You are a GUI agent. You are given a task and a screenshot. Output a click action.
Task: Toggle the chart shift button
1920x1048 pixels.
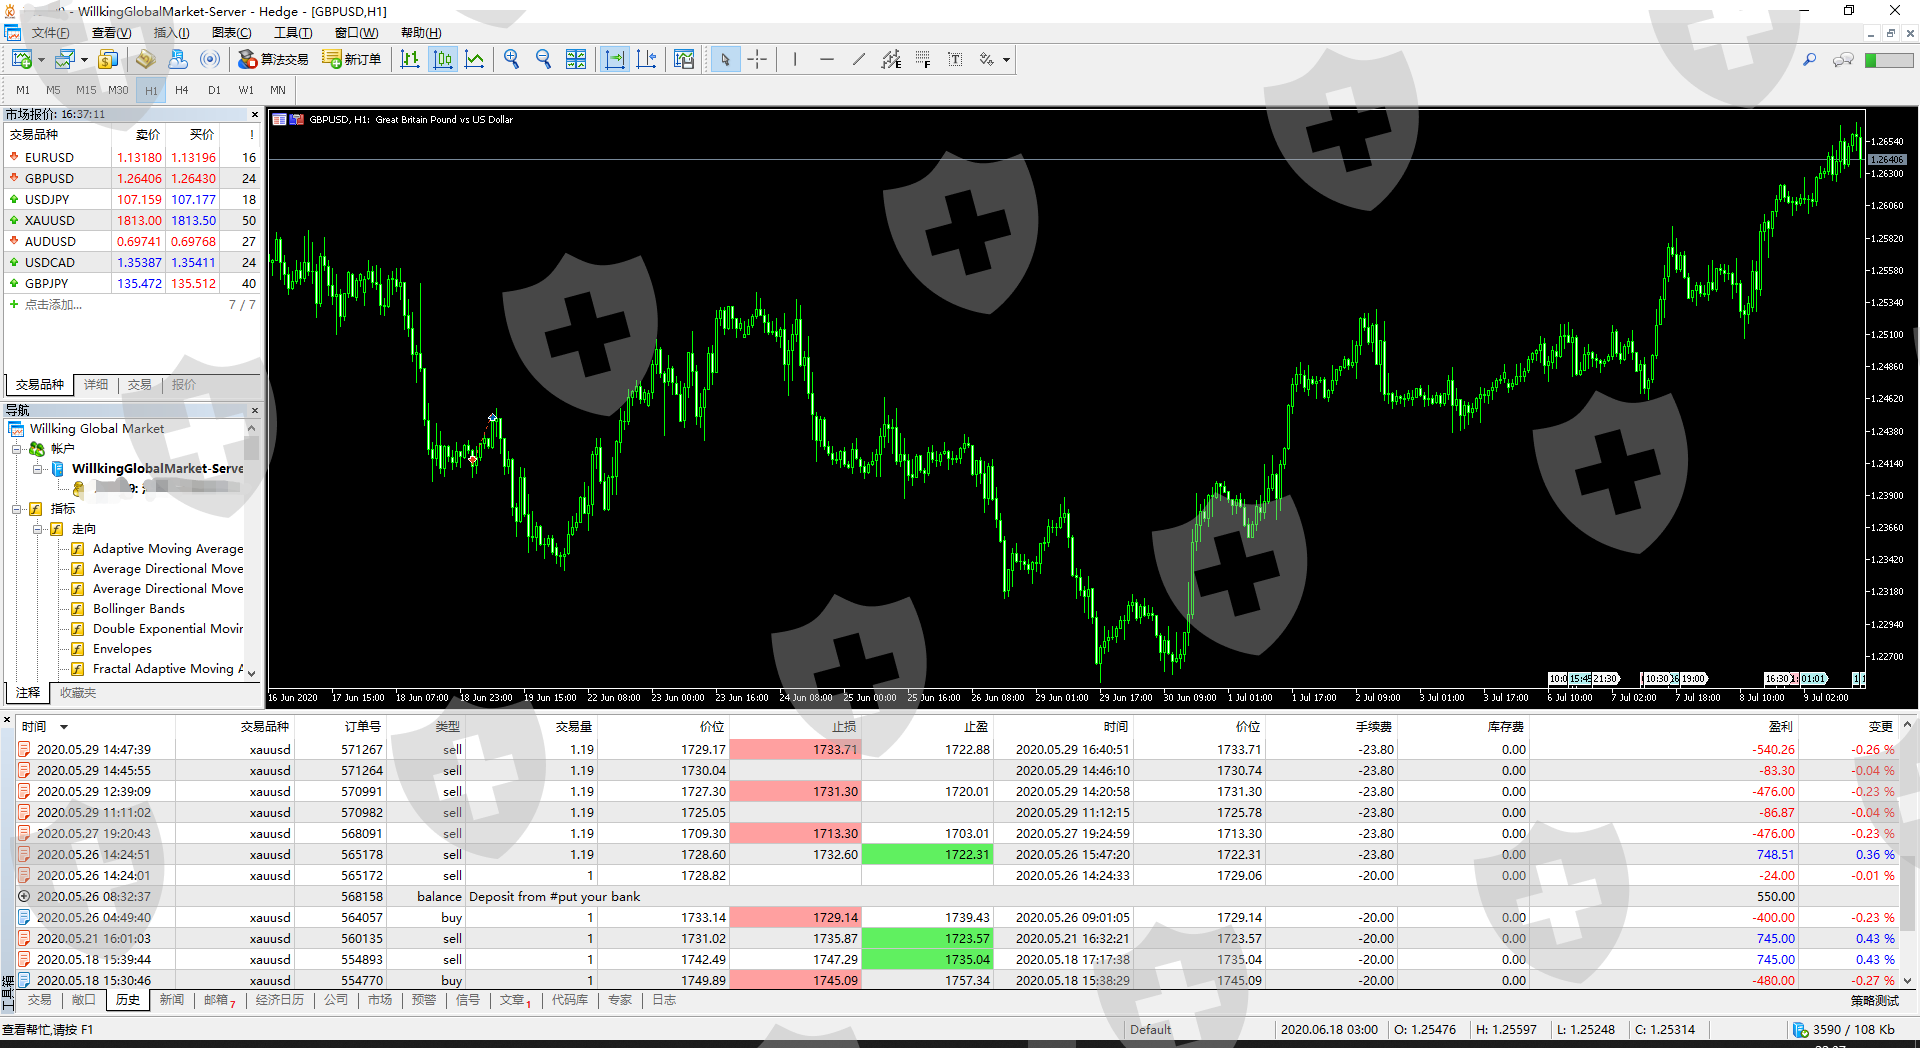(x=647, y=59)
